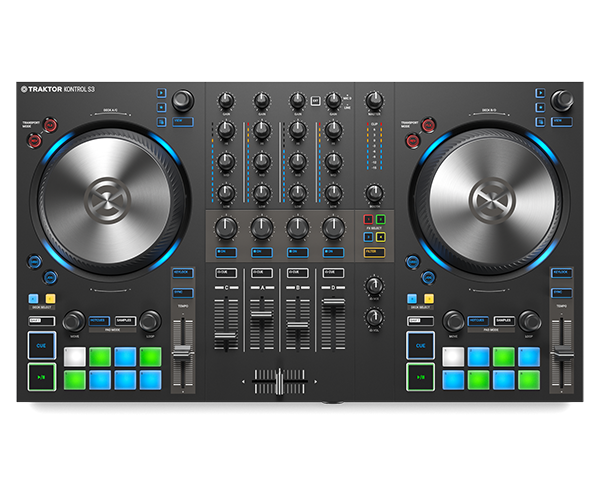Screen dimensions: 600x480
Task: Tap the EXT input button
Action: (315, 101)
